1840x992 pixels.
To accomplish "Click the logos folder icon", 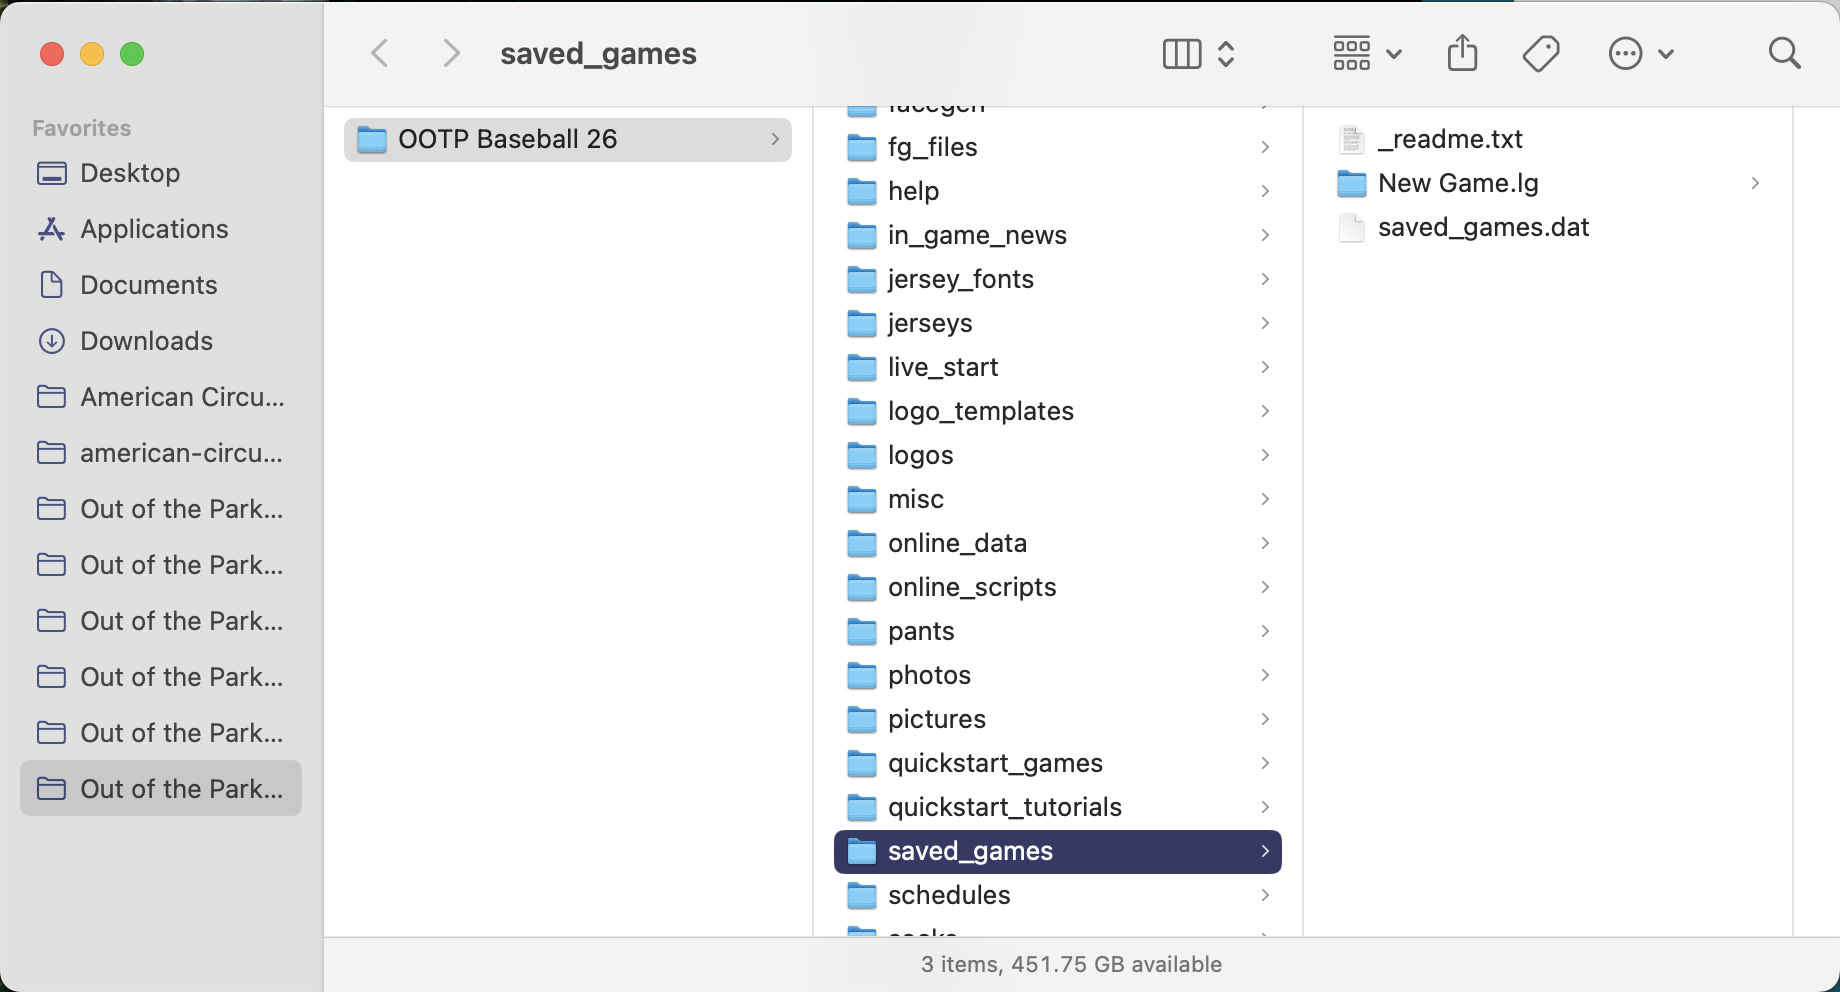I will point(862,455).
